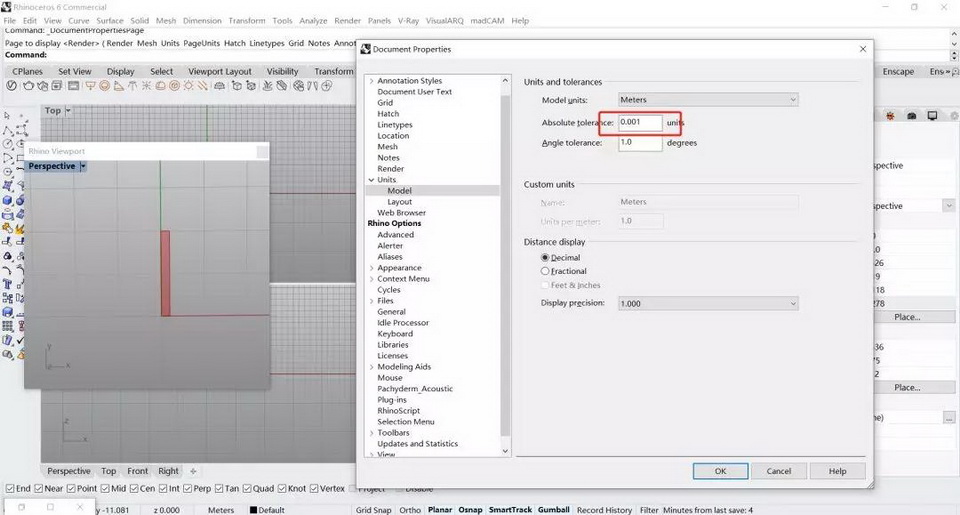Image resolution: width=960 pixels, height=515 pixels.
Task: Select the Polyline tool in left toolbar
Action: (x=7, y=130)
